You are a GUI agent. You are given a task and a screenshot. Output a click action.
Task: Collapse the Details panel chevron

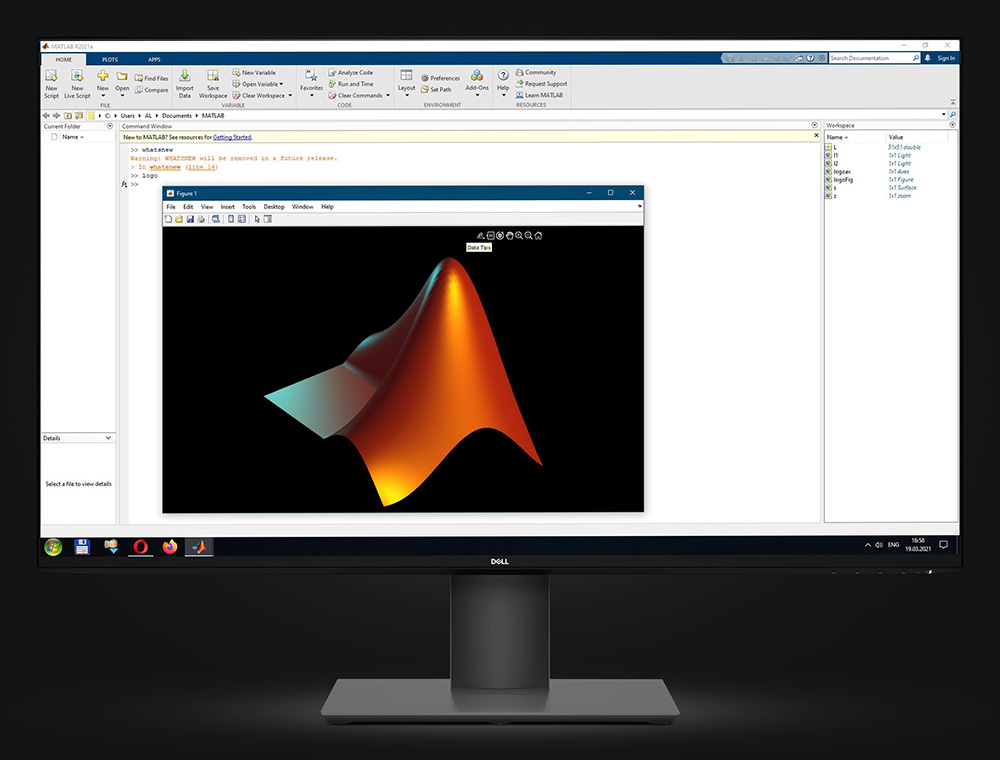pos(108,437)
